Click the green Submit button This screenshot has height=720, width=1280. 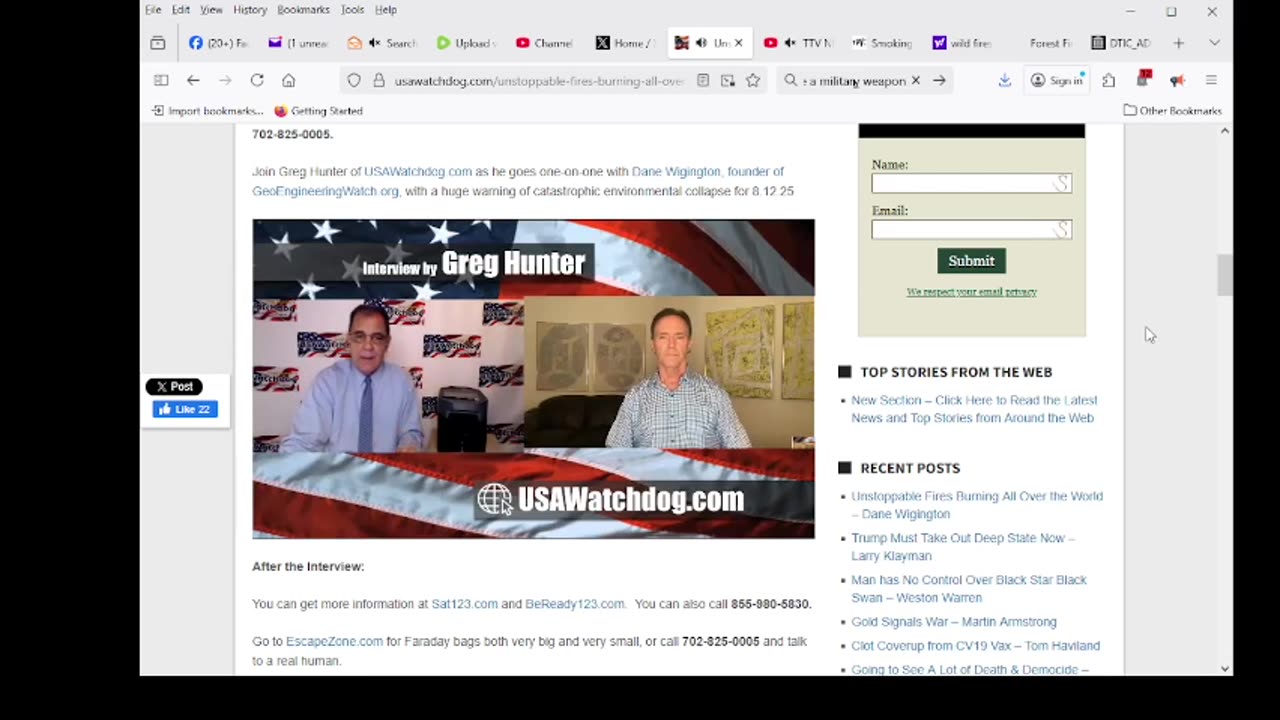[x=971, y=261]
